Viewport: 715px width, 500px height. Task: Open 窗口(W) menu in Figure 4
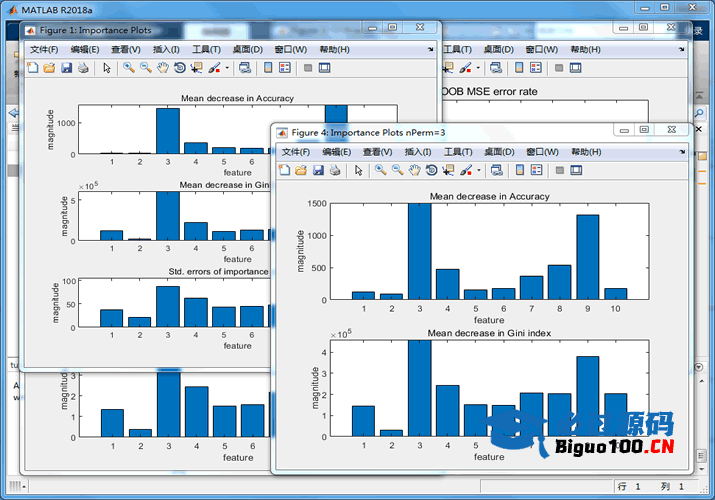tap(542, 152)
